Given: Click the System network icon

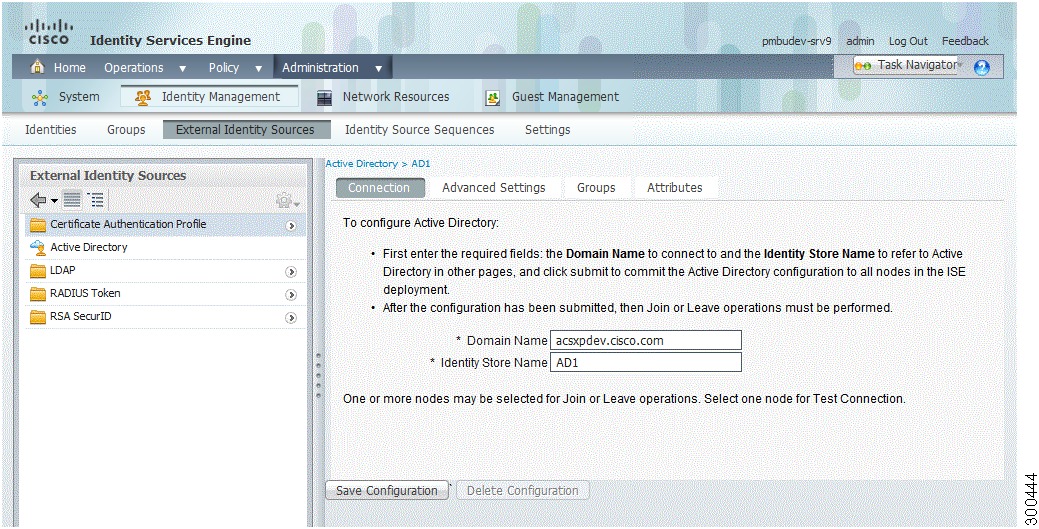Looking at the screenshot, I should 40,97.
